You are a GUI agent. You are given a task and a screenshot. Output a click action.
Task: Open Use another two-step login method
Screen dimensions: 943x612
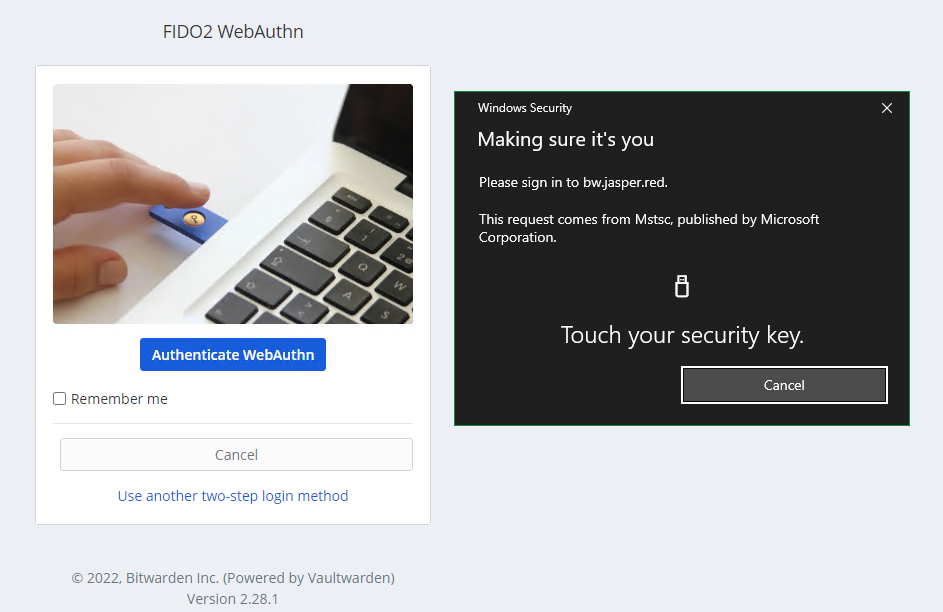click(233, 496)
